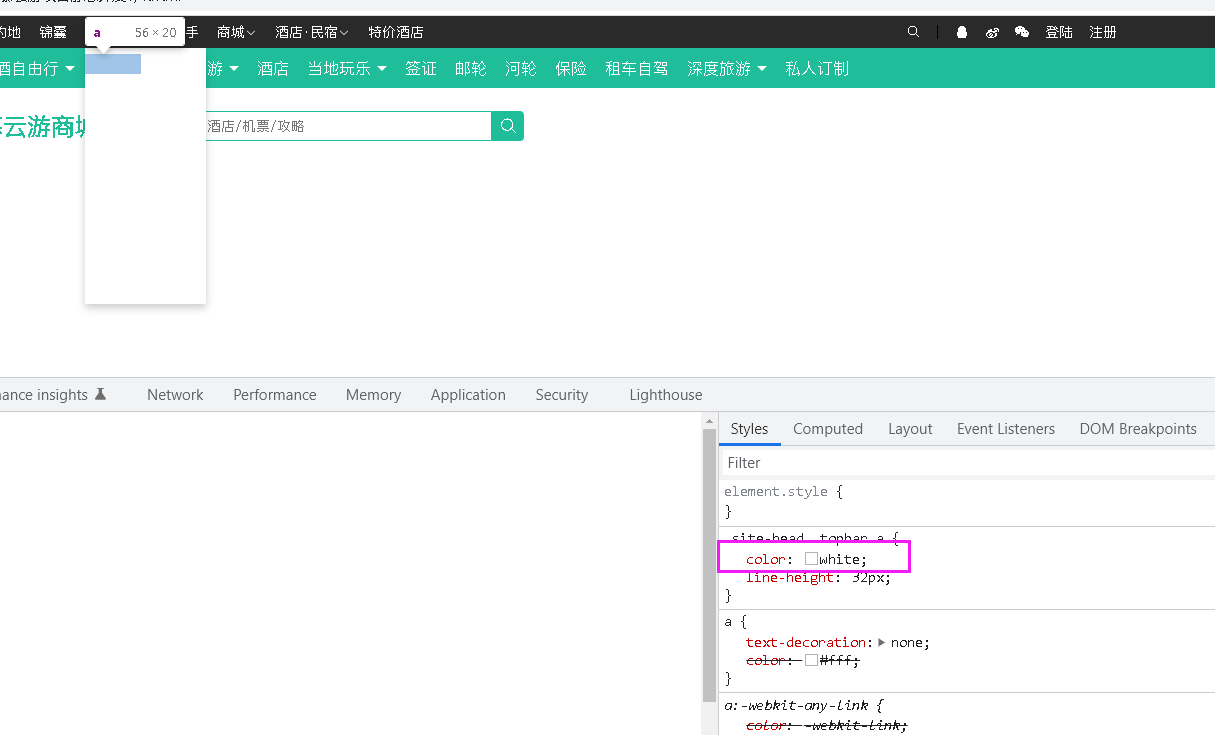Click the Styles pane vertical scrollbar

710,565
